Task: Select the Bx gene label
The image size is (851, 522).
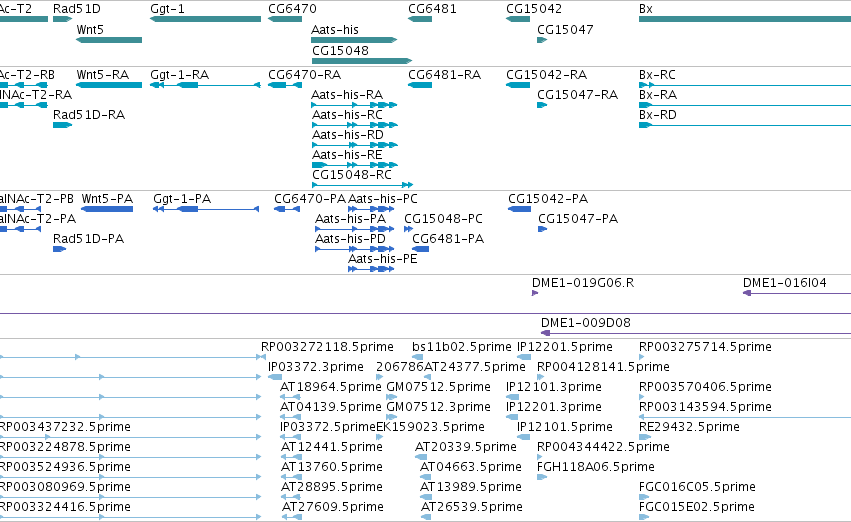Action: click(x=646, y=9)
